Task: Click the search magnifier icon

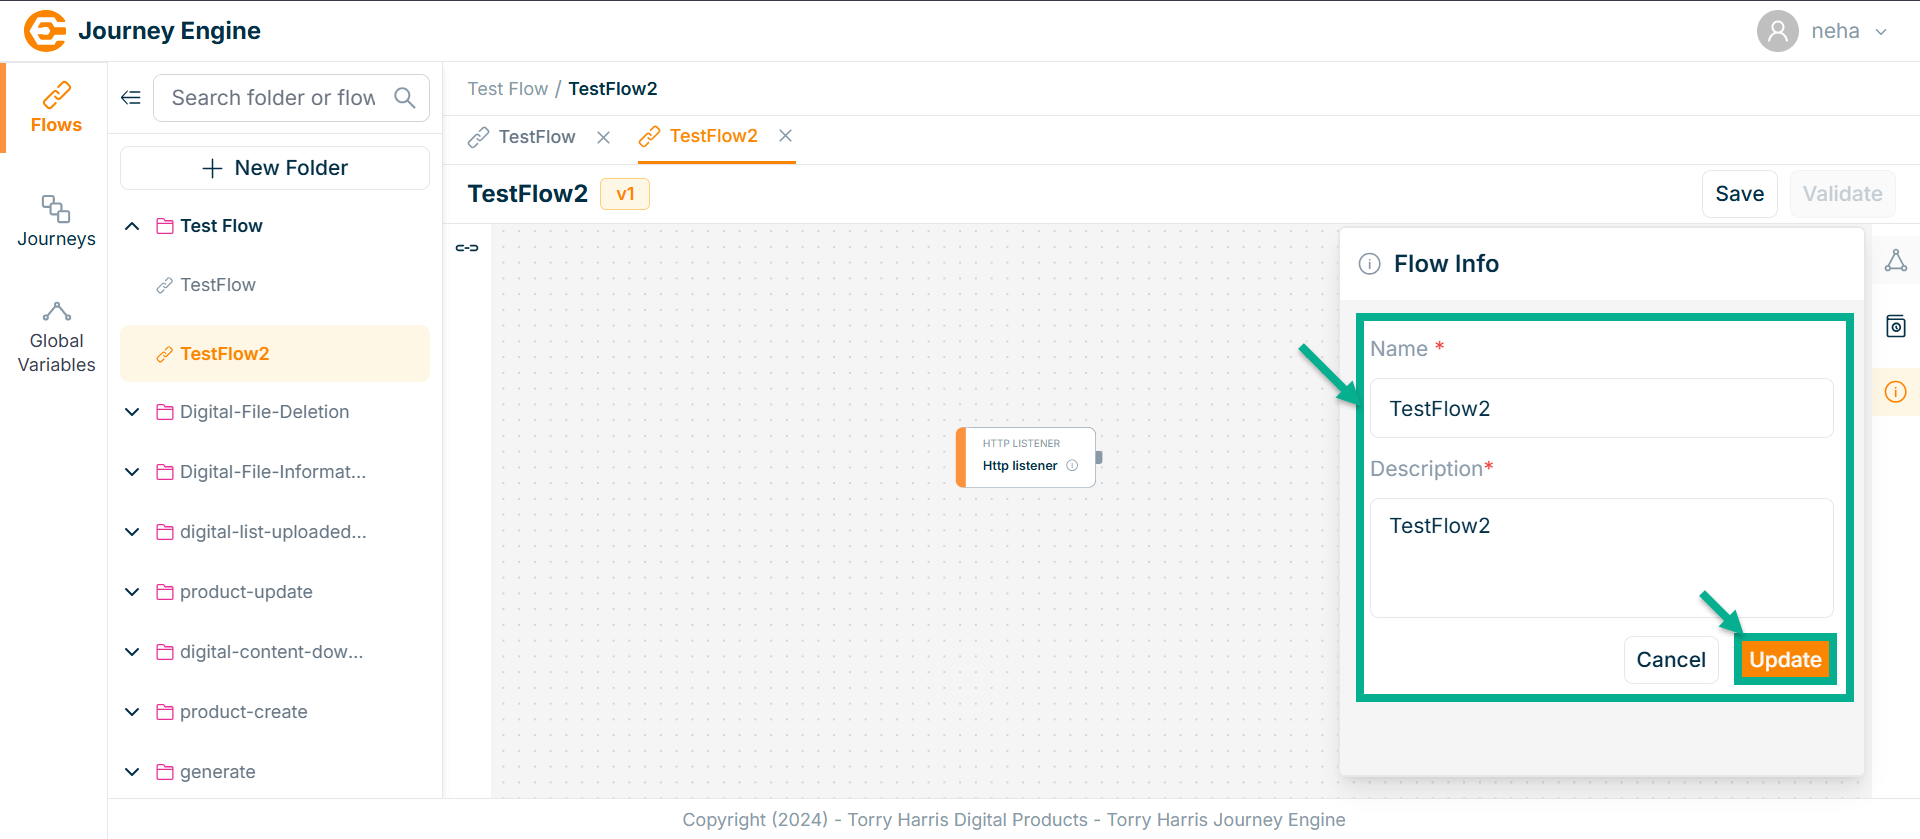Action: (404, 98)
